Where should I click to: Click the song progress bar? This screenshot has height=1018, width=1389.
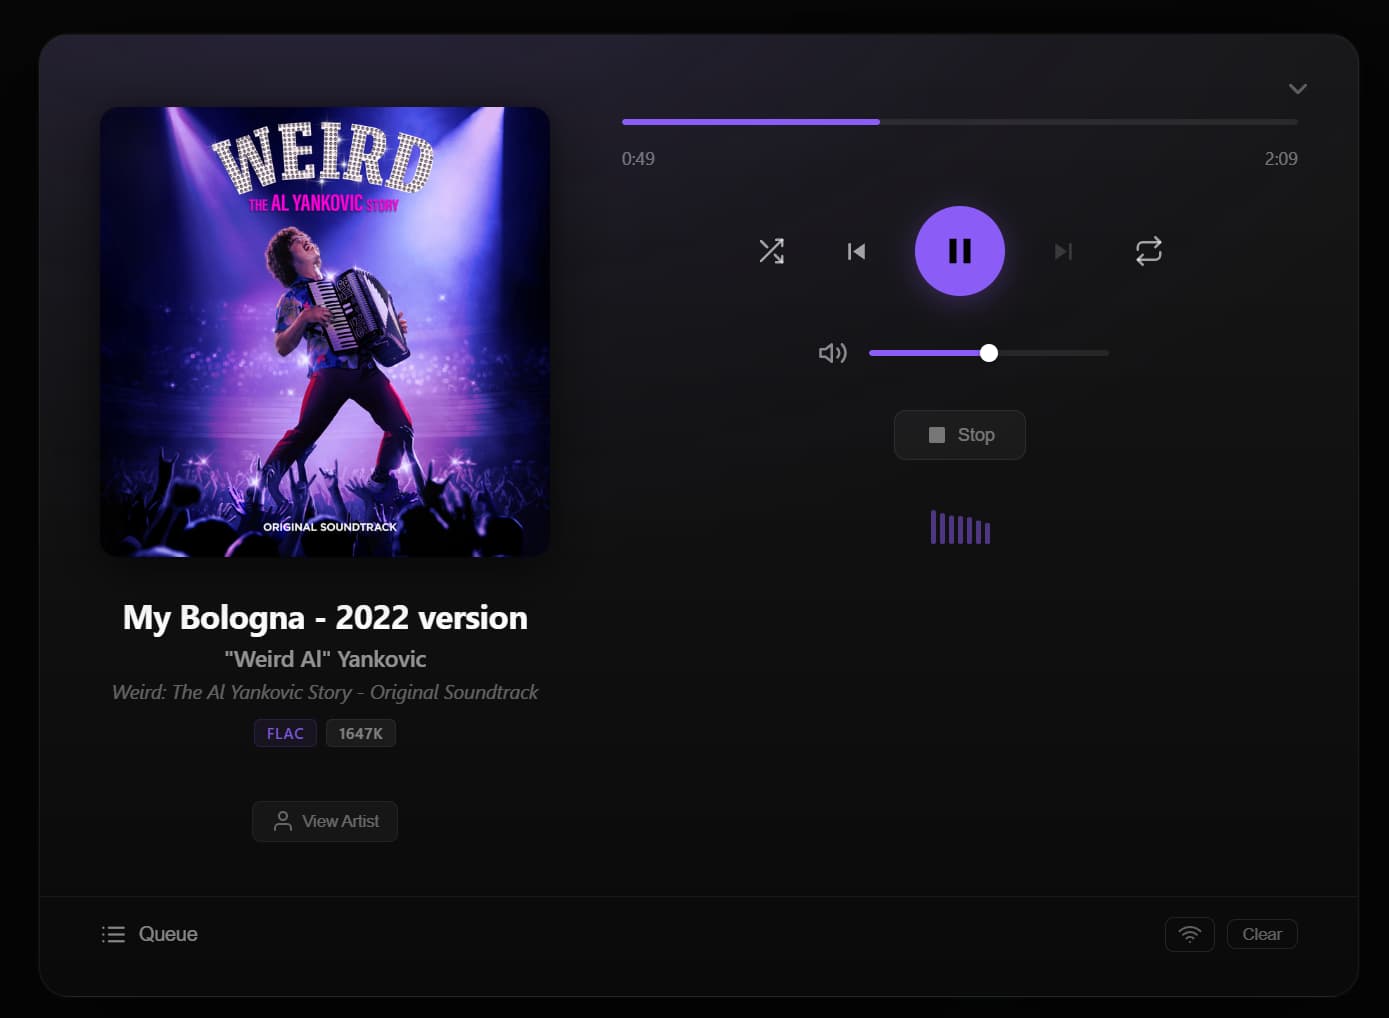pyautogui.click(x=959, y=122)
